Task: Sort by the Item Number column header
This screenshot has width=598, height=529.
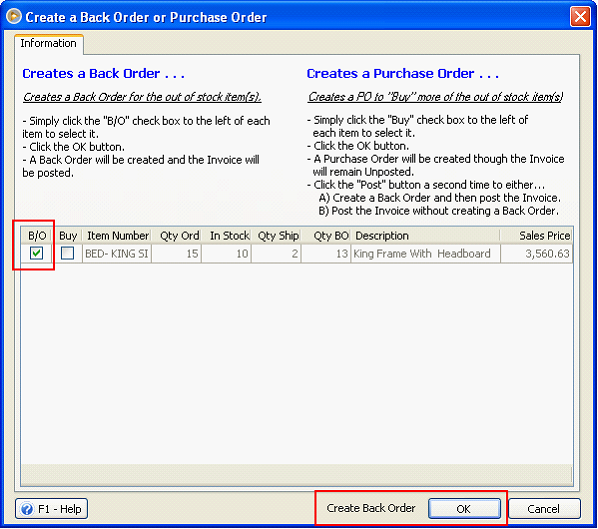Action: click(x=117, y=236)
